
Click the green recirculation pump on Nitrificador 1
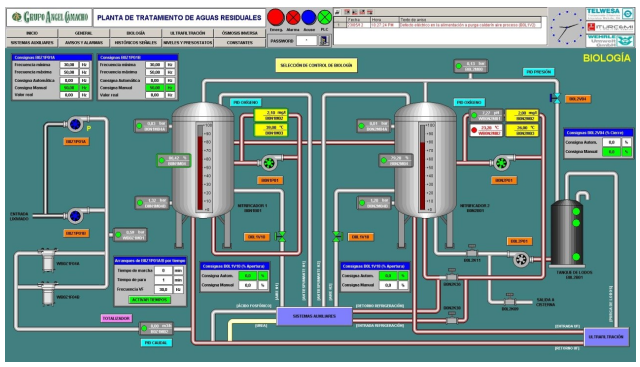tap(269, 163)
